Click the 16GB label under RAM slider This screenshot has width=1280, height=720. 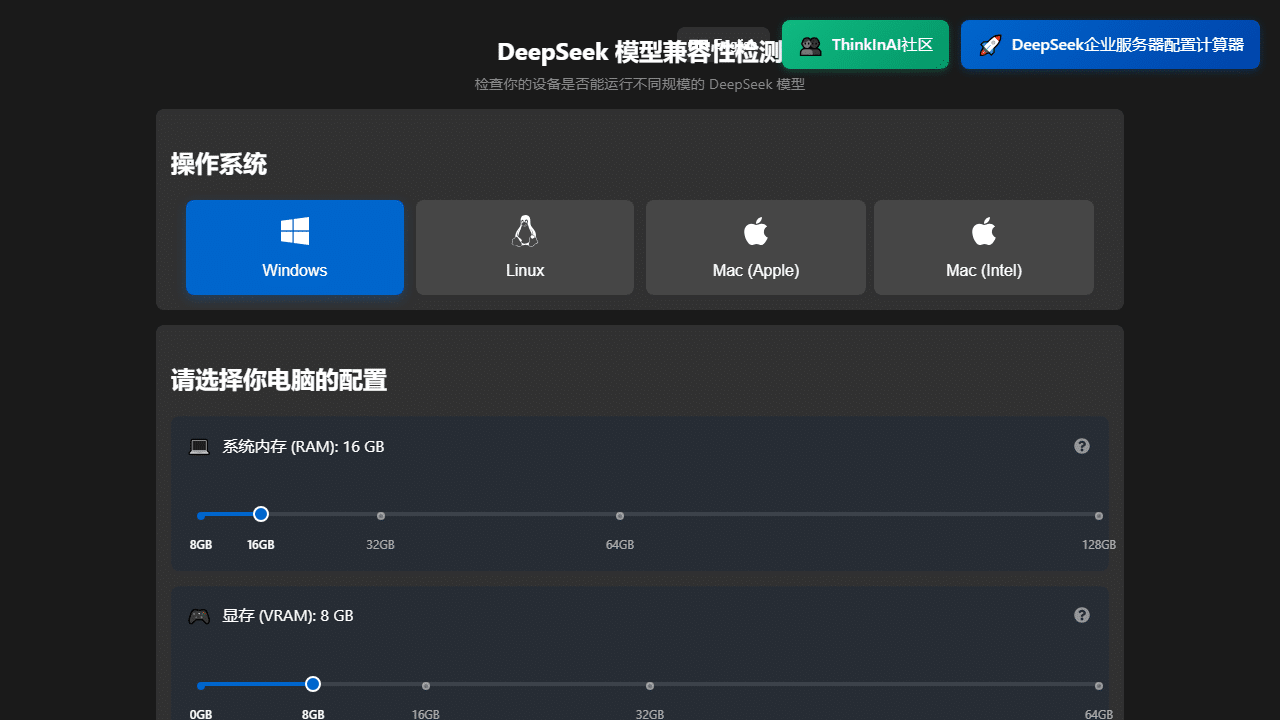click(x=261, y=545)
